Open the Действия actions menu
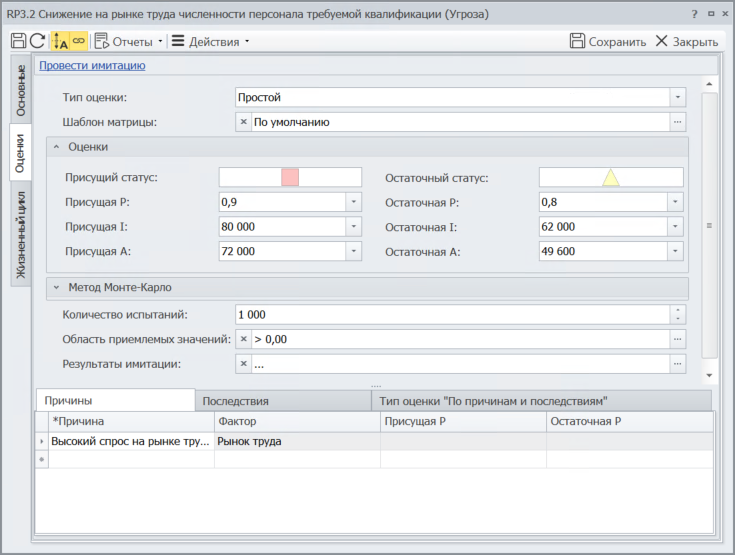Viewport: 736px width, 555px height. (210, 42)
